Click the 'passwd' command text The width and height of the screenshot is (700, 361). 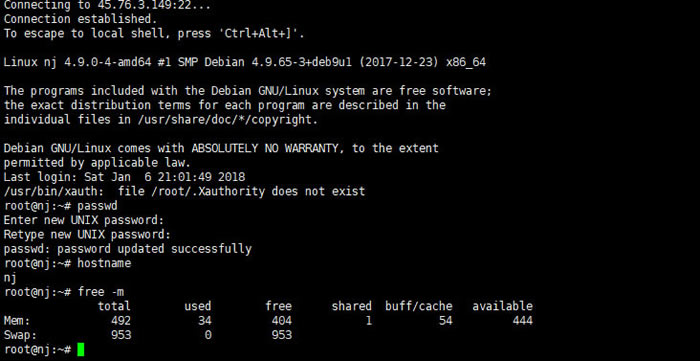tap(97, 207)
